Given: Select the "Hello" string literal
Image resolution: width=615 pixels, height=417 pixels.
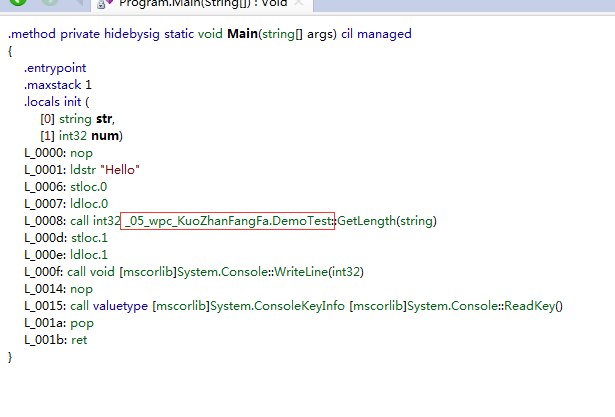Looking at the screenshot, I should click(120, 170).
